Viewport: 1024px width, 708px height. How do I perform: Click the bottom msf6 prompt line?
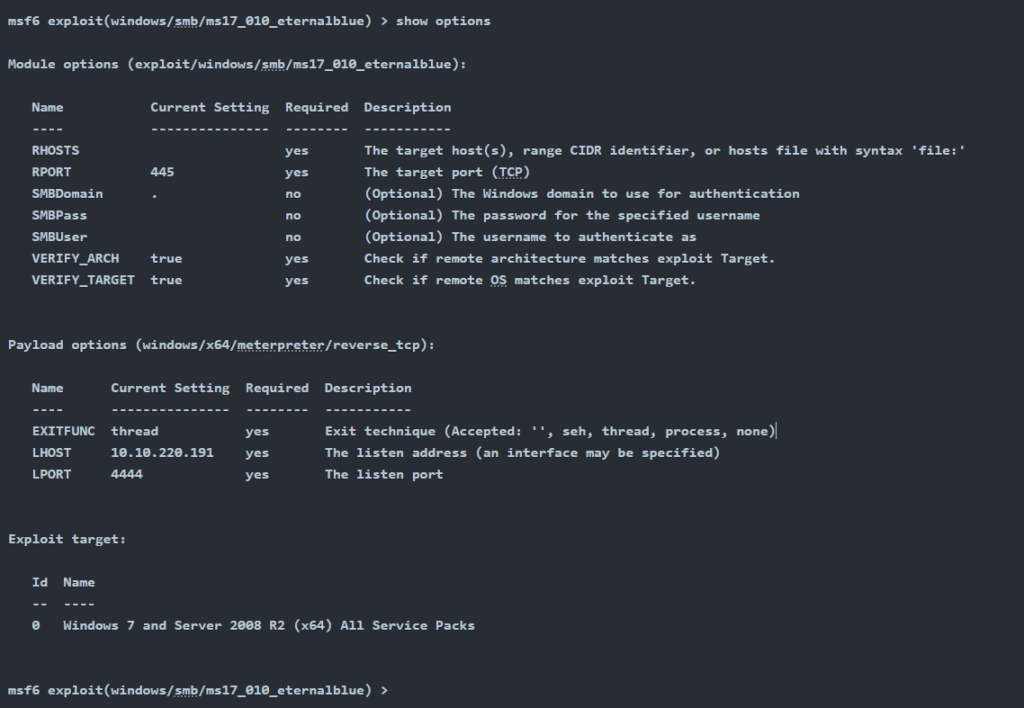198,690
